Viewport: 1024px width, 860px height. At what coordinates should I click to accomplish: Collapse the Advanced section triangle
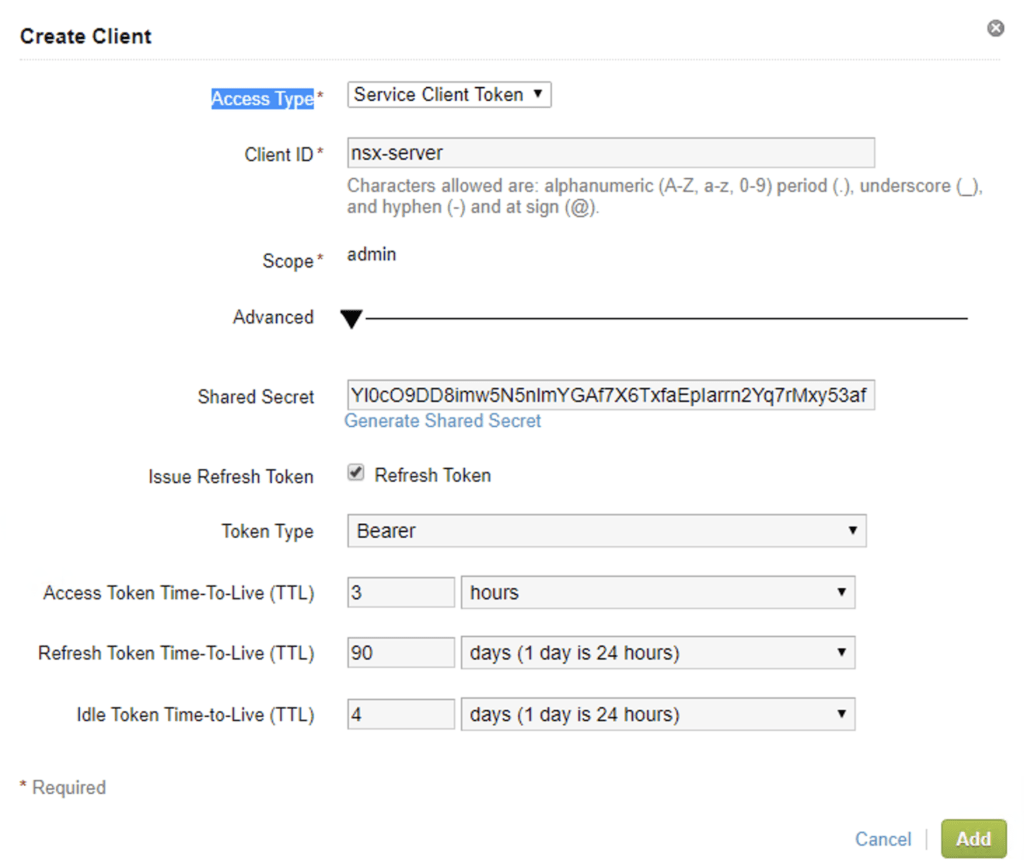pyautogui.click(x=351, y=319)
